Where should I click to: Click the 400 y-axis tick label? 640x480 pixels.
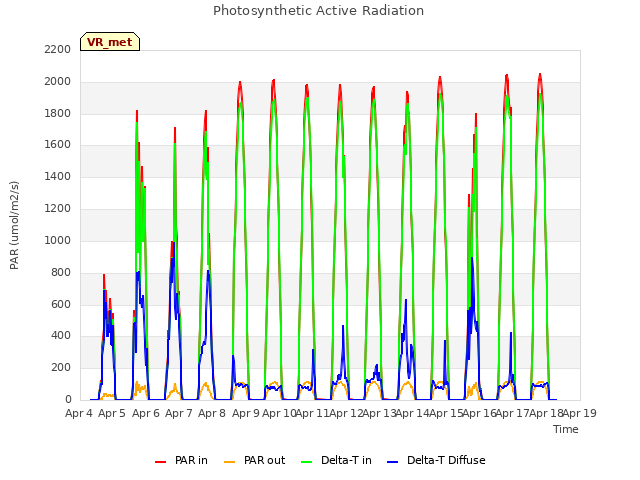point(61,336)
